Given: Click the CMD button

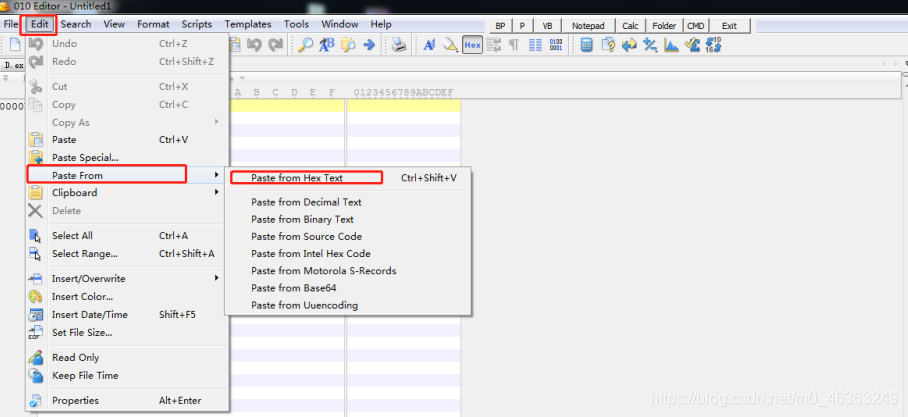Looking at the screenshot, I should point(695,25).
